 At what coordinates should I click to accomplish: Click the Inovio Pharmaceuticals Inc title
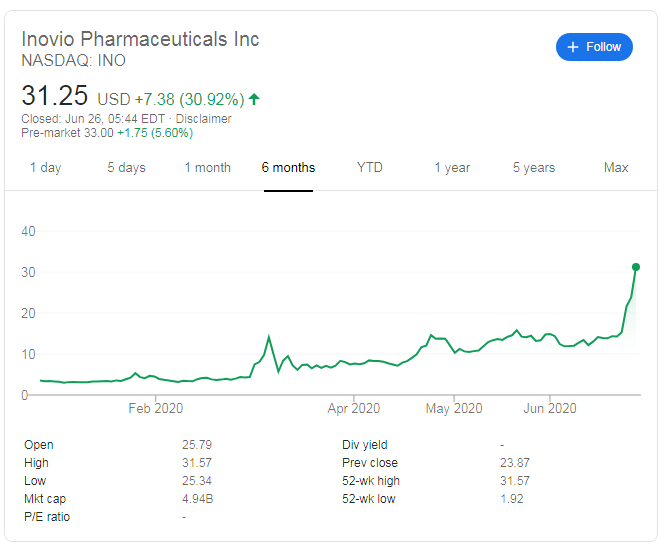140,39
